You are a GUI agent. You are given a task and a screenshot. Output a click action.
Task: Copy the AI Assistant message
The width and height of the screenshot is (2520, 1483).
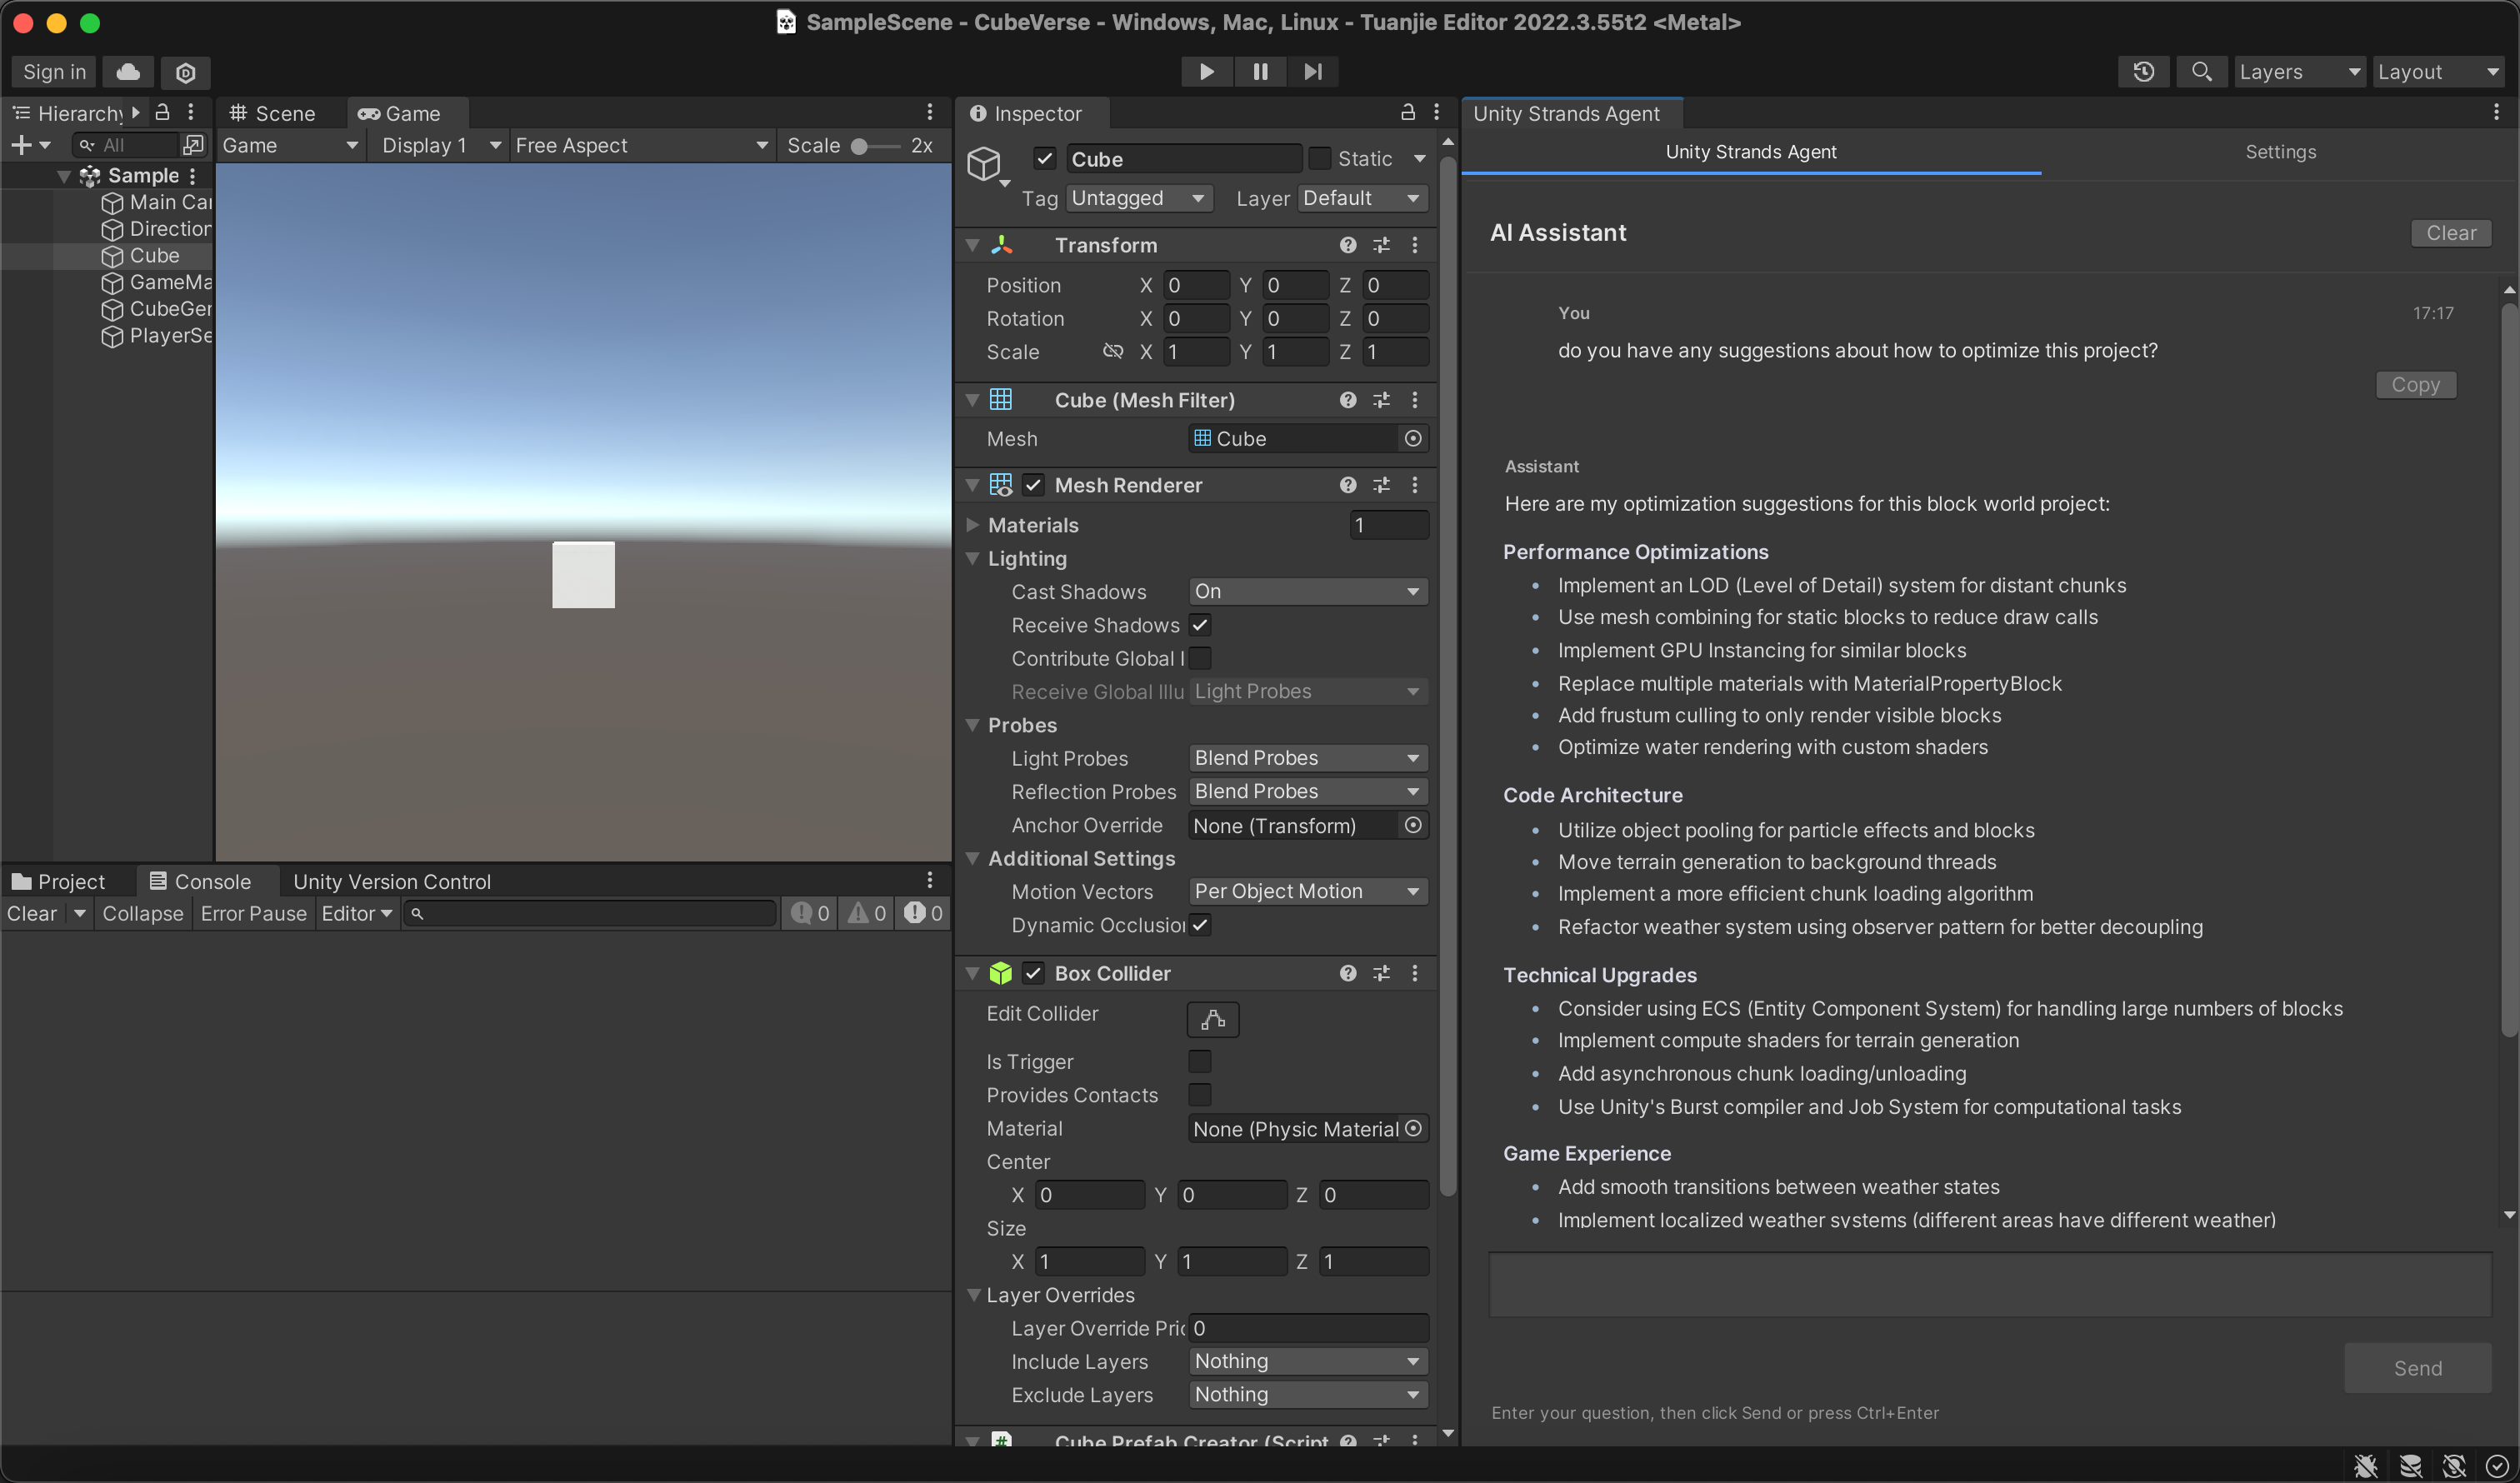click(2416, 384)
